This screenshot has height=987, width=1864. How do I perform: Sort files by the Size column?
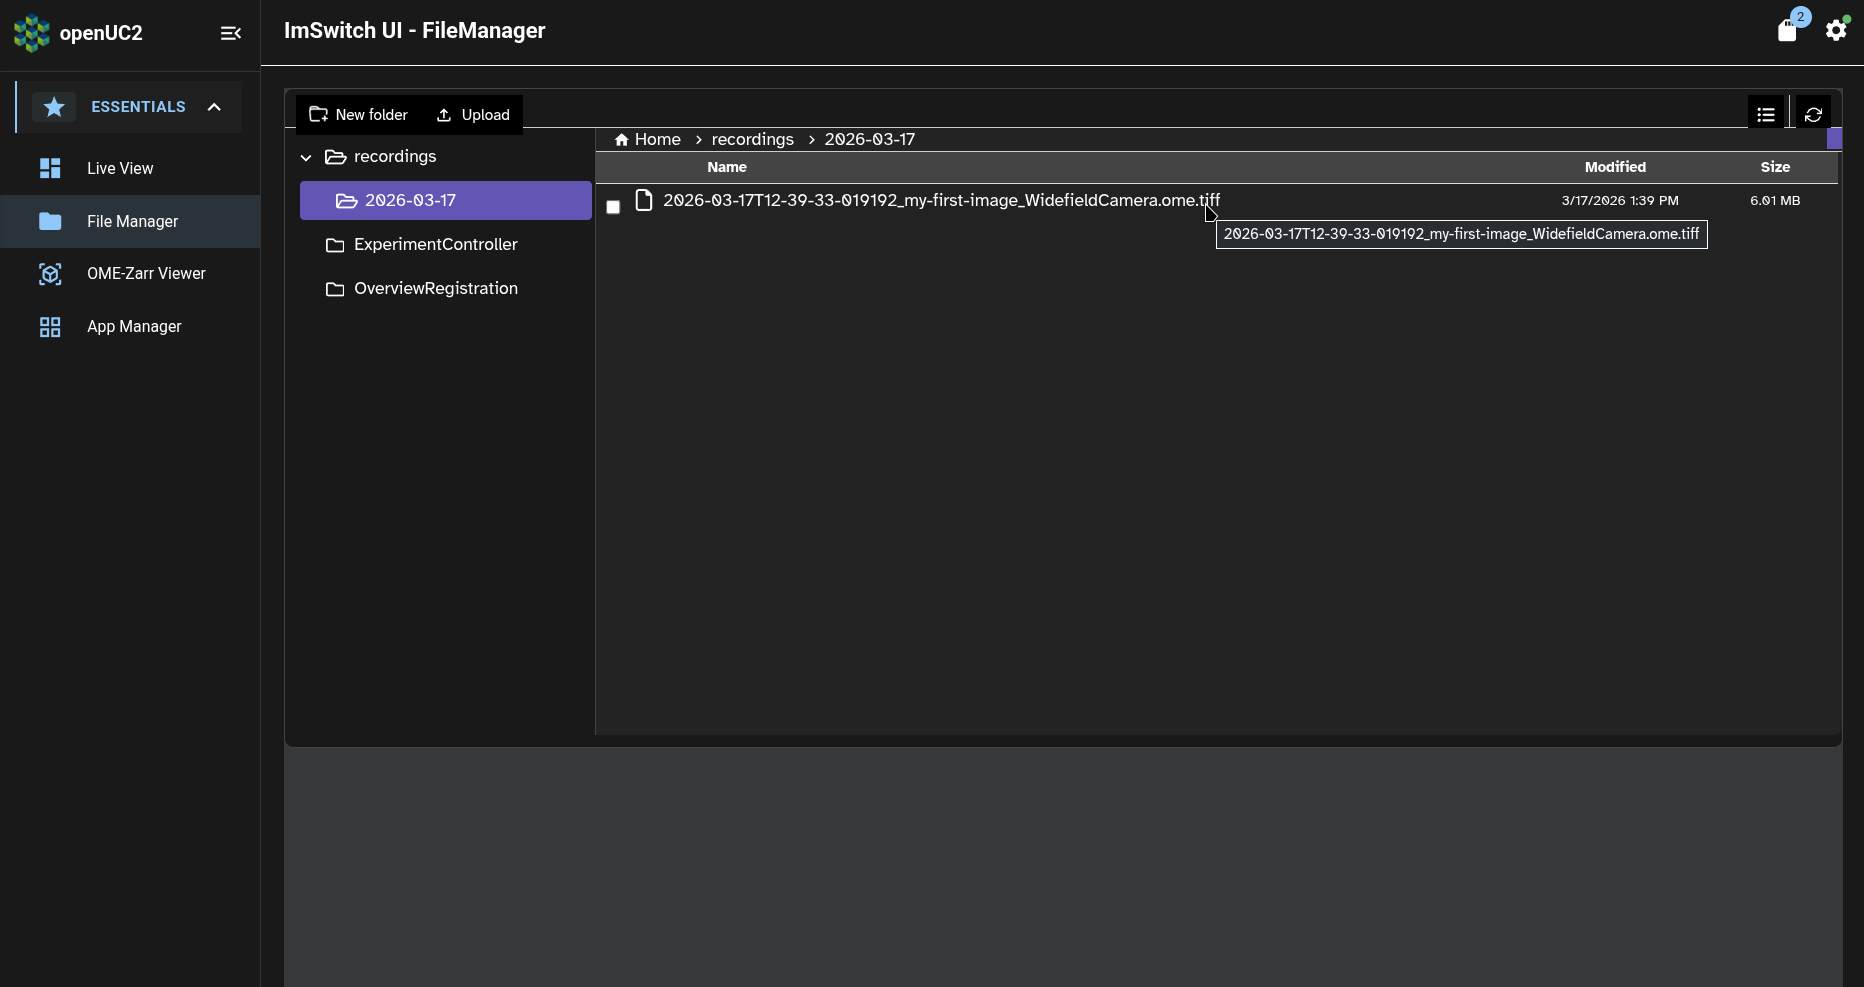(1775, 167)
